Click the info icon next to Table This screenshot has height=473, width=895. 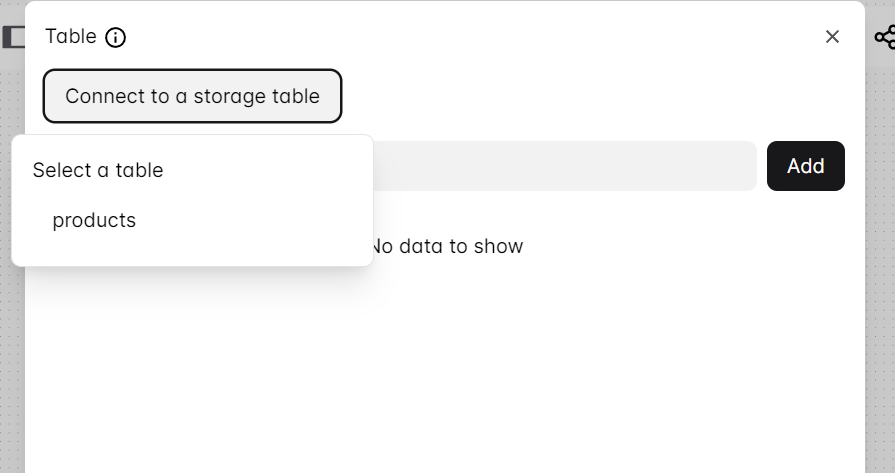(x=116, y=38)
